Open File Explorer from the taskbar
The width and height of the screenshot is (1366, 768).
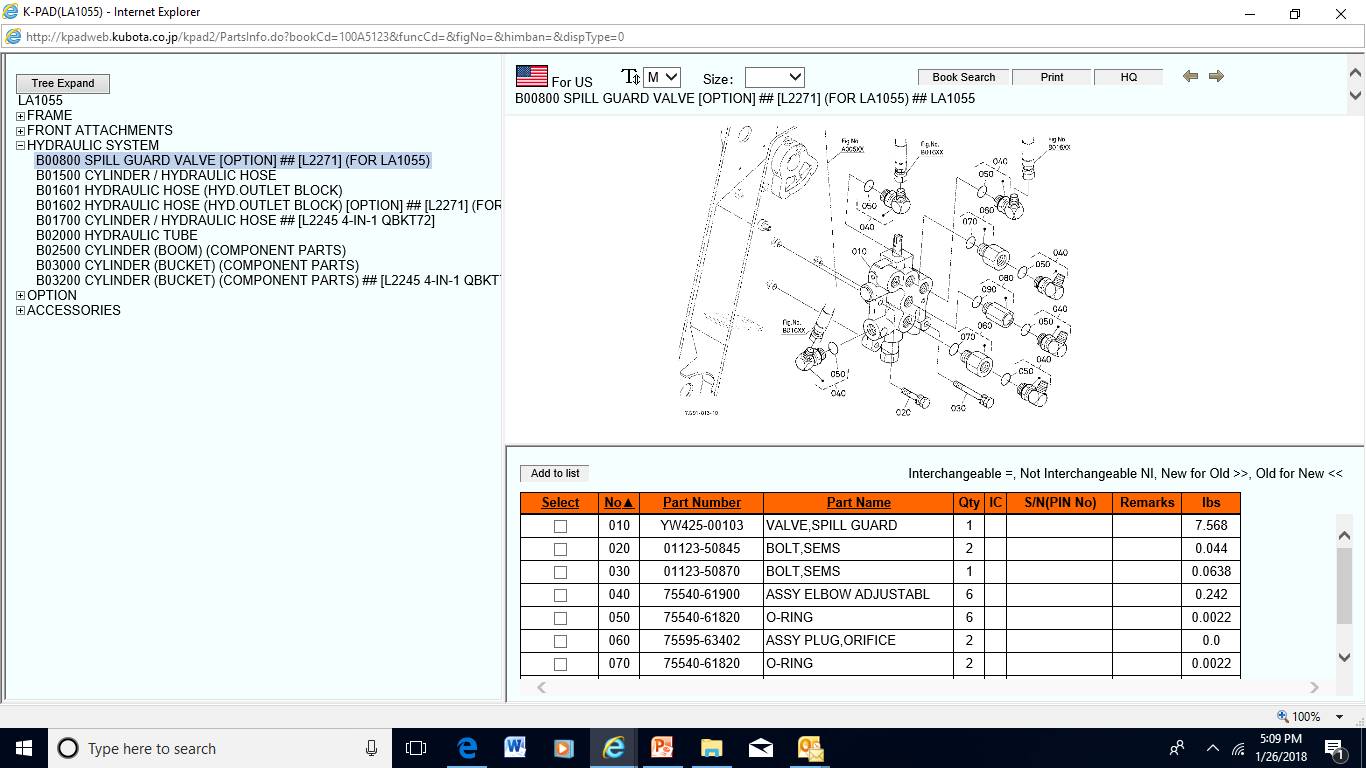tap(711, 748)
